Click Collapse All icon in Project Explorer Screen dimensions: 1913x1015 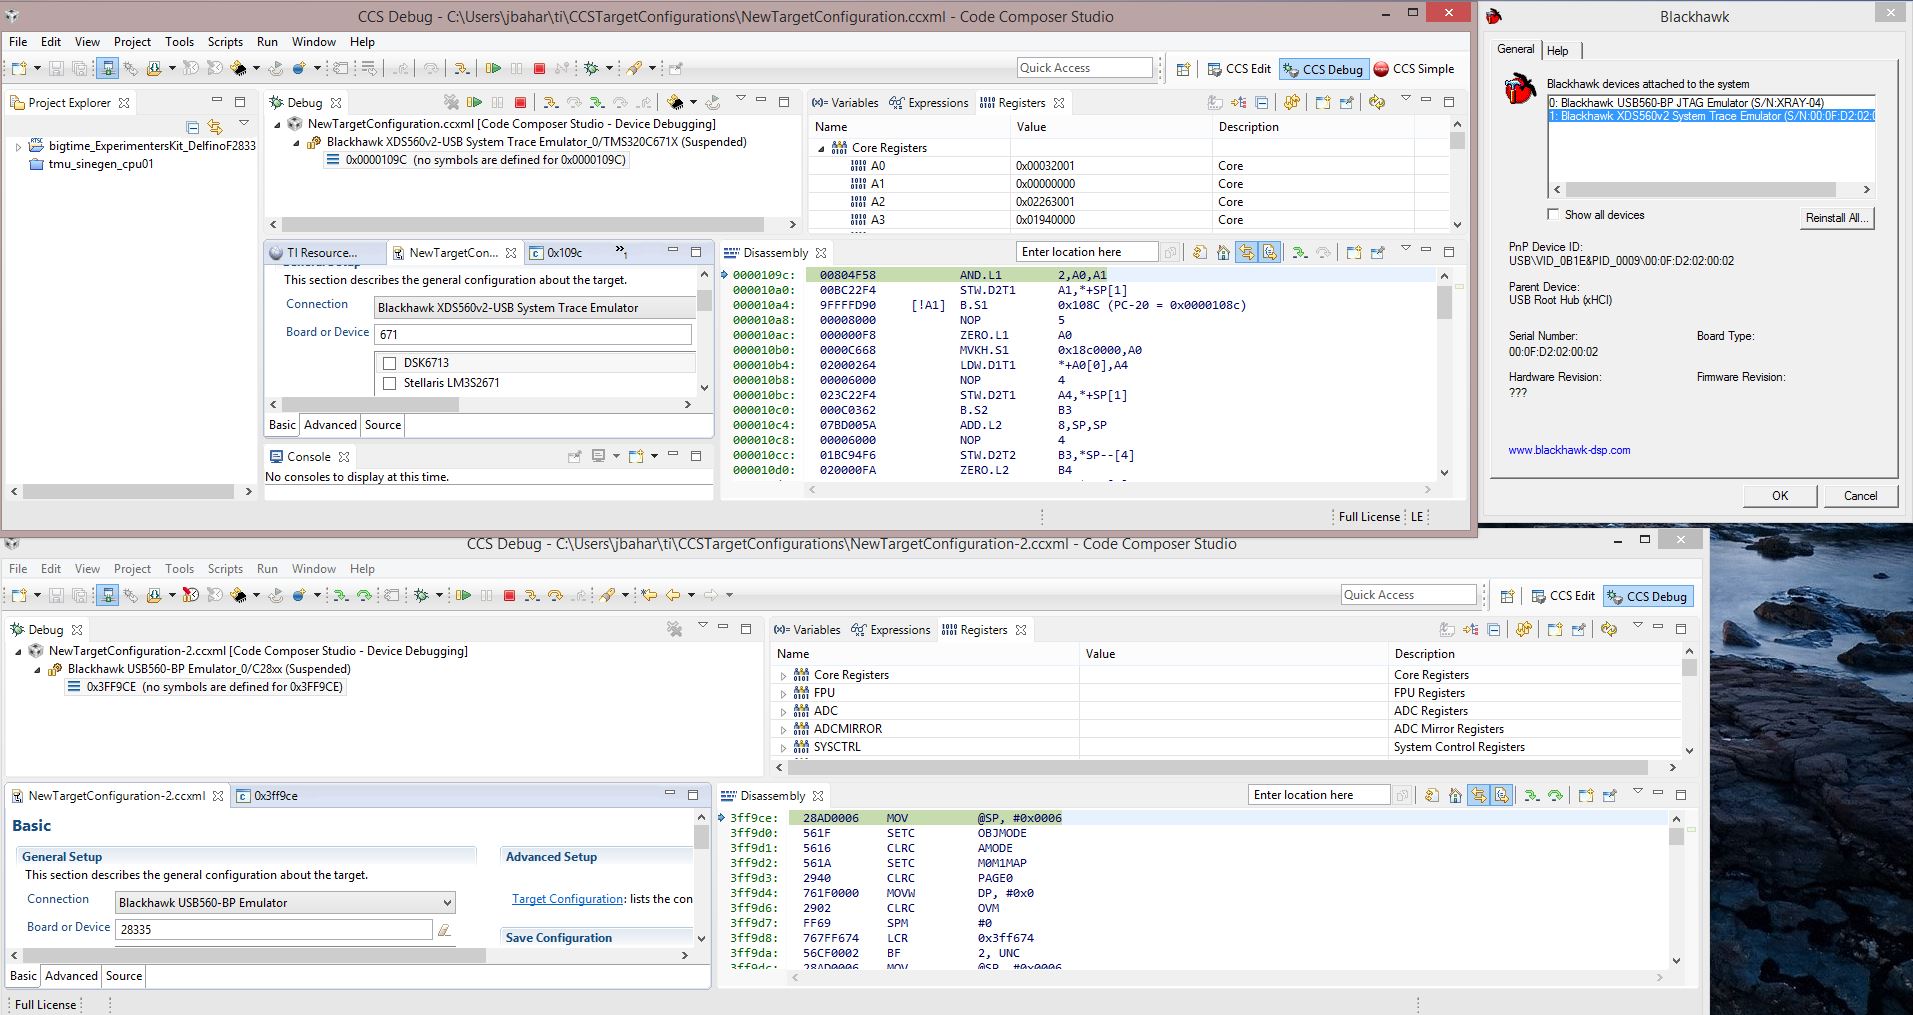(193, 127)
